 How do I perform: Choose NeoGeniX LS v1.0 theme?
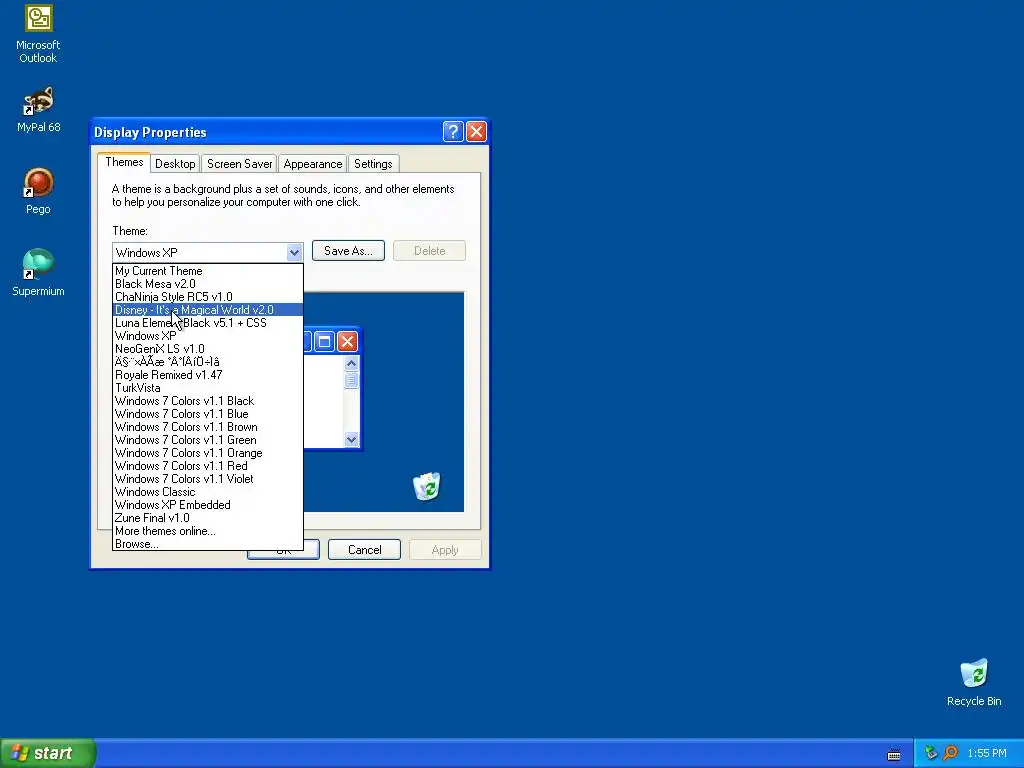(x=208, y=349)
